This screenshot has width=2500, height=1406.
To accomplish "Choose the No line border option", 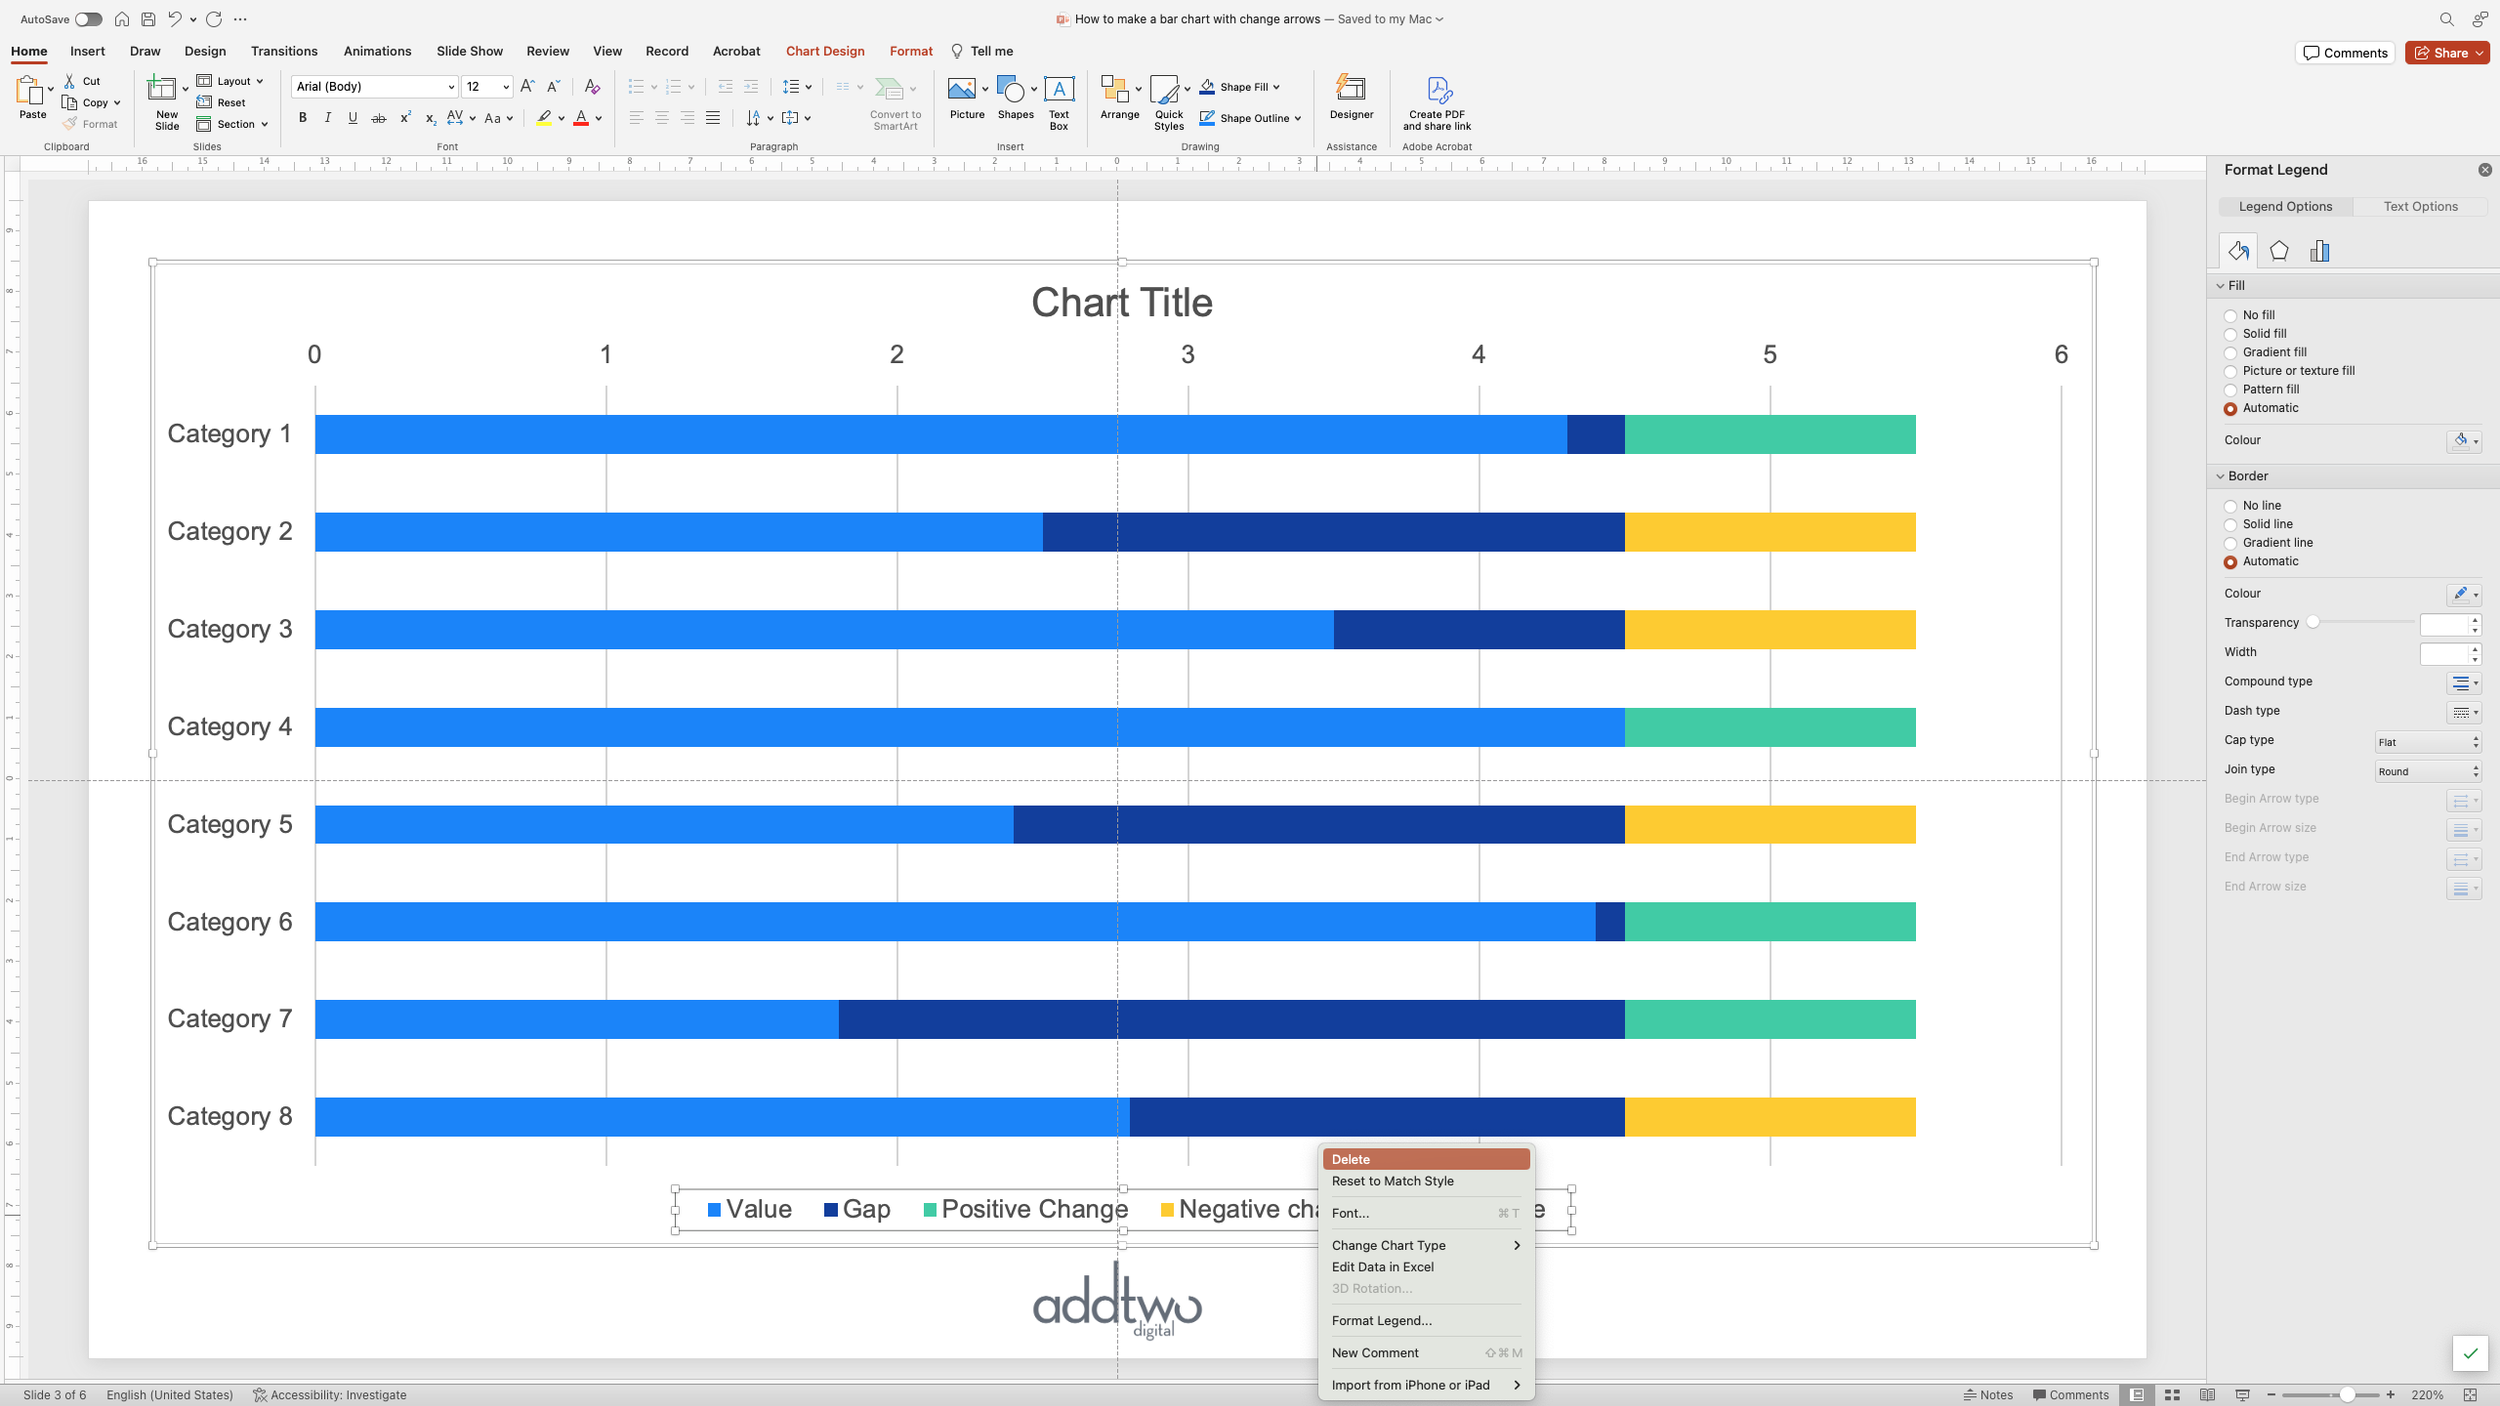I will 2230,506.
